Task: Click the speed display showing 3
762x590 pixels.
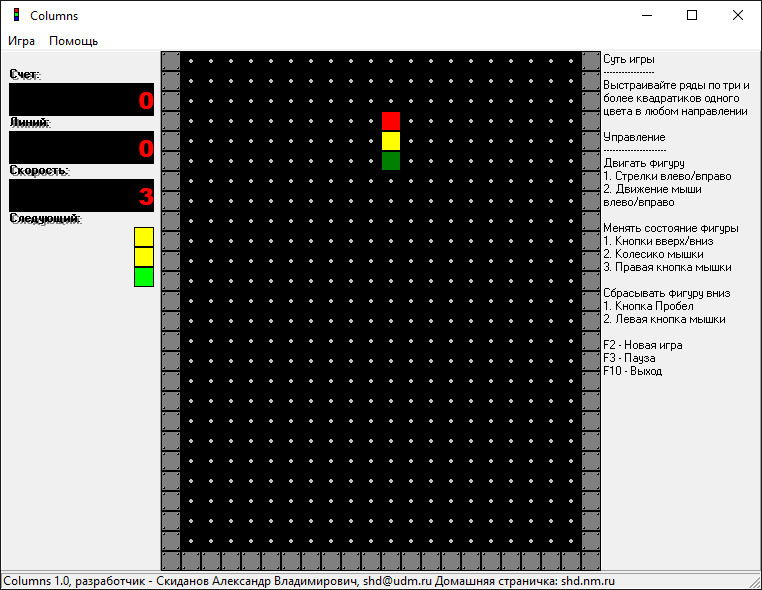Action: [x=81, y=195]
